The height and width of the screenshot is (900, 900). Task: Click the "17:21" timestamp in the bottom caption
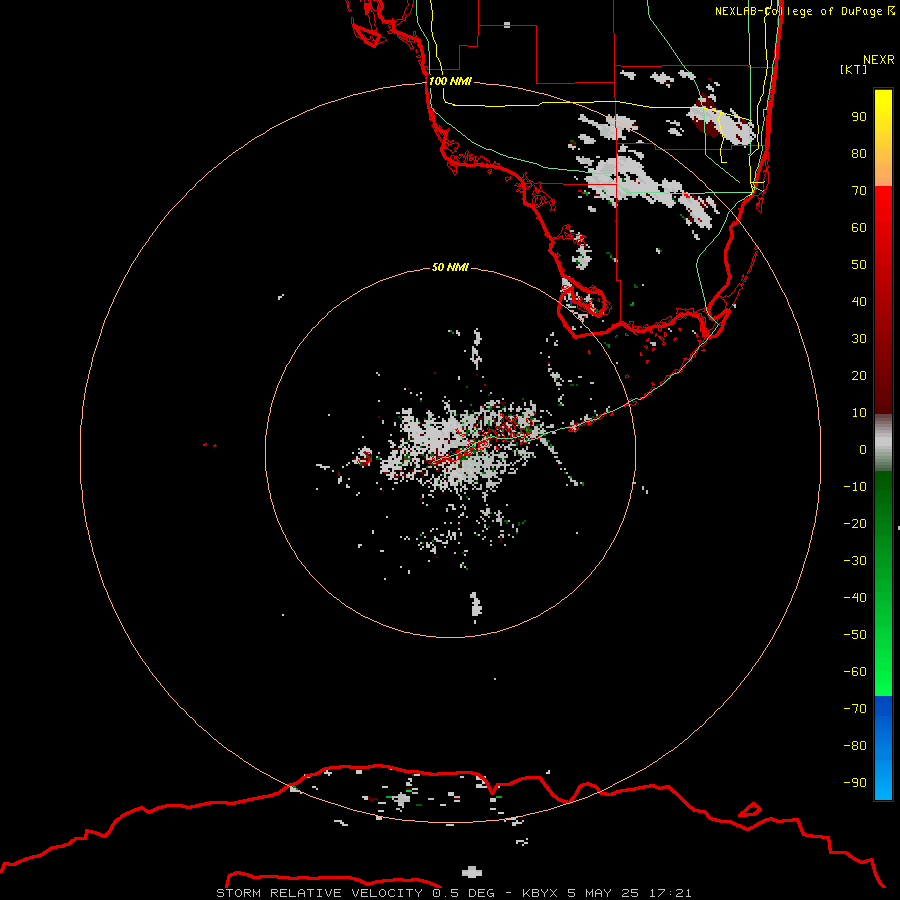click(x=670, y=893)
